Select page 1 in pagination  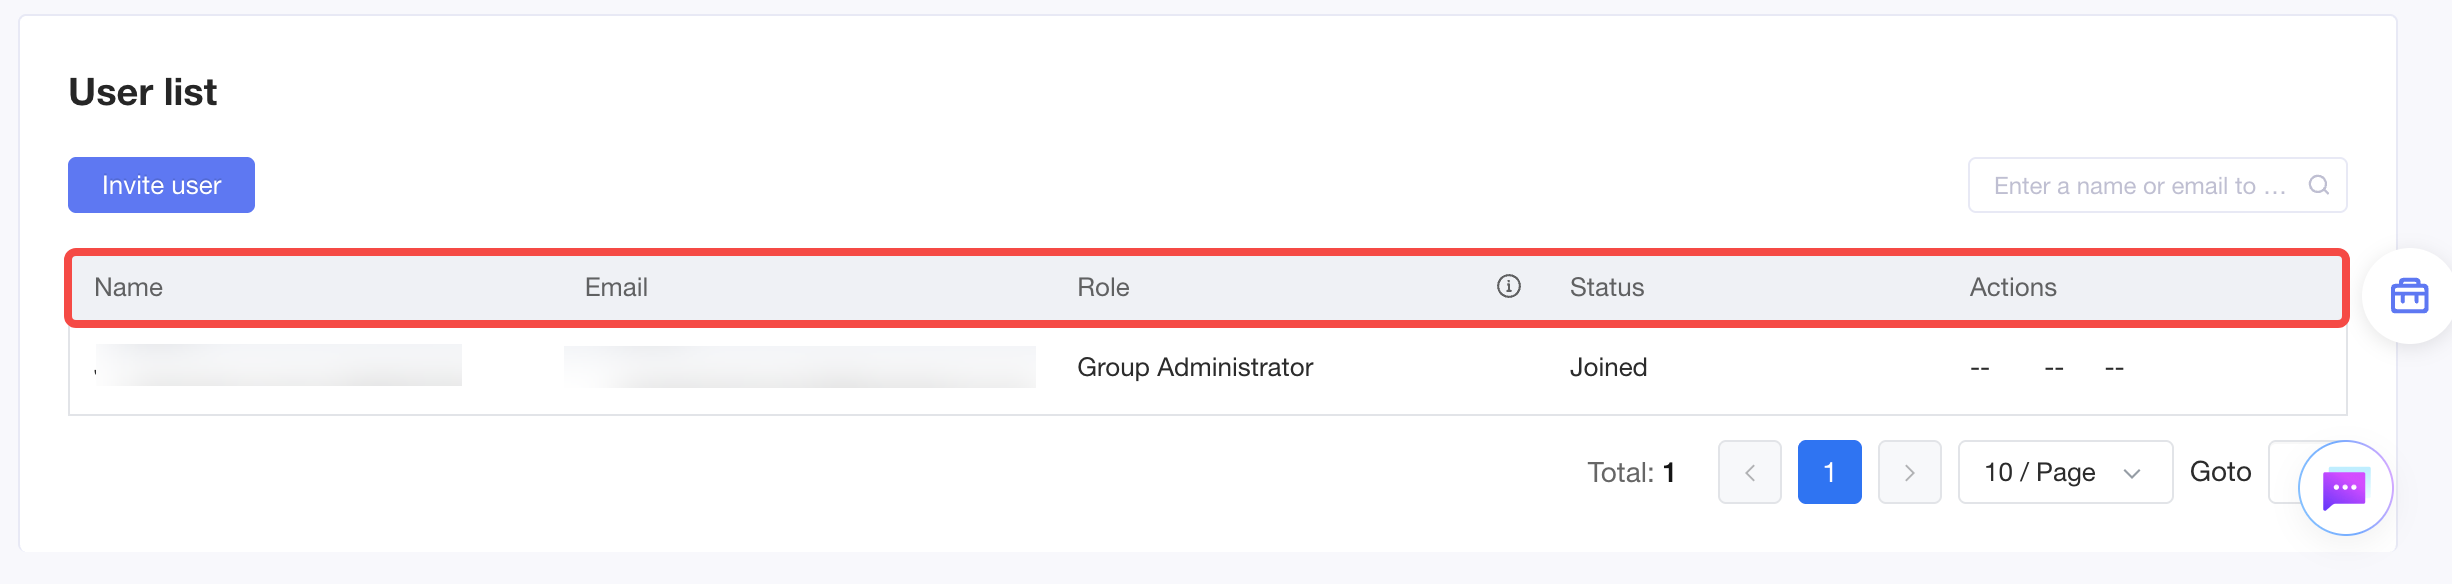[x=1830, y=472]
